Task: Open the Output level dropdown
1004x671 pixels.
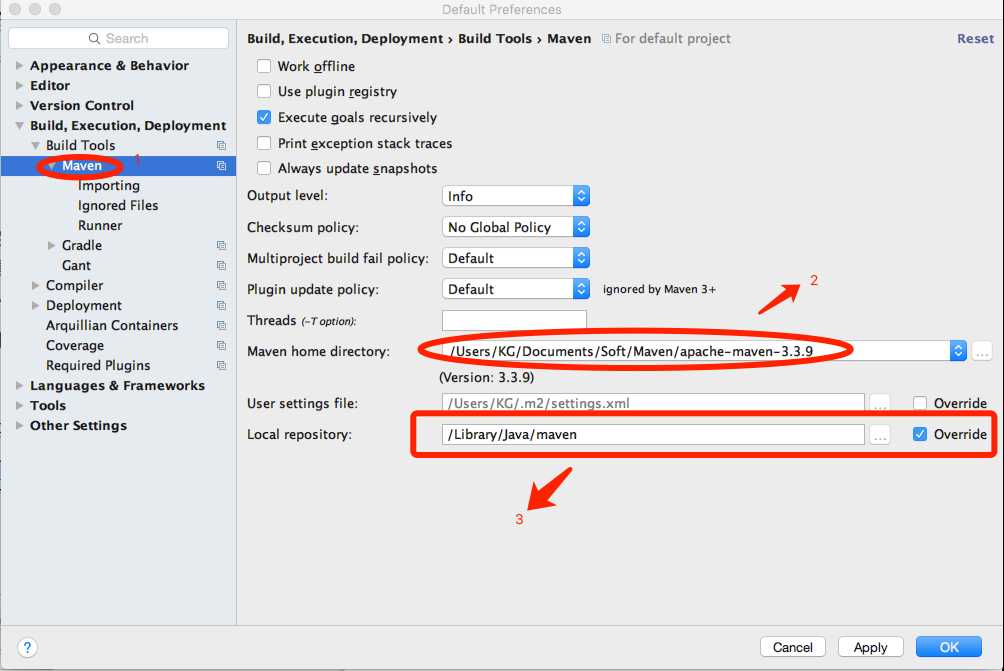Action: pyautogui.click(x=581, y=196)
